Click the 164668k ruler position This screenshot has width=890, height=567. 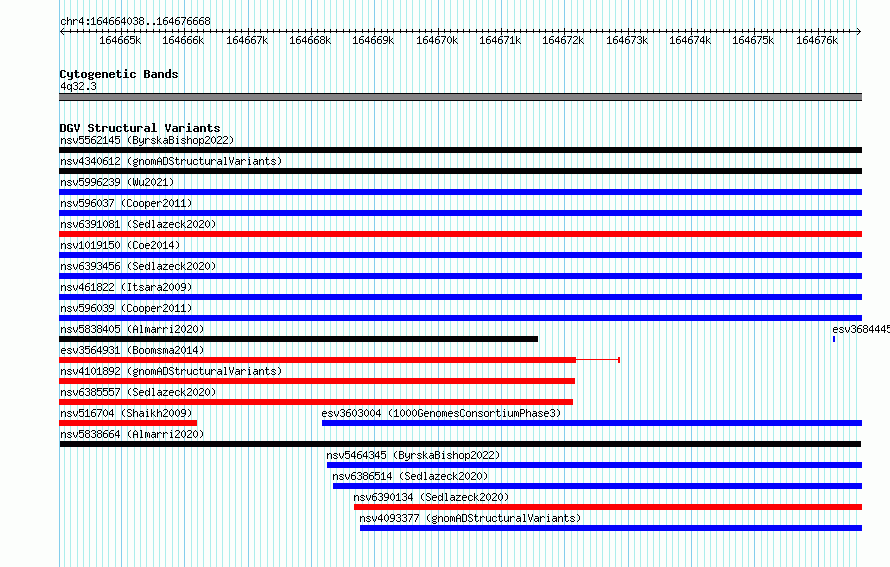pos(310,40)
